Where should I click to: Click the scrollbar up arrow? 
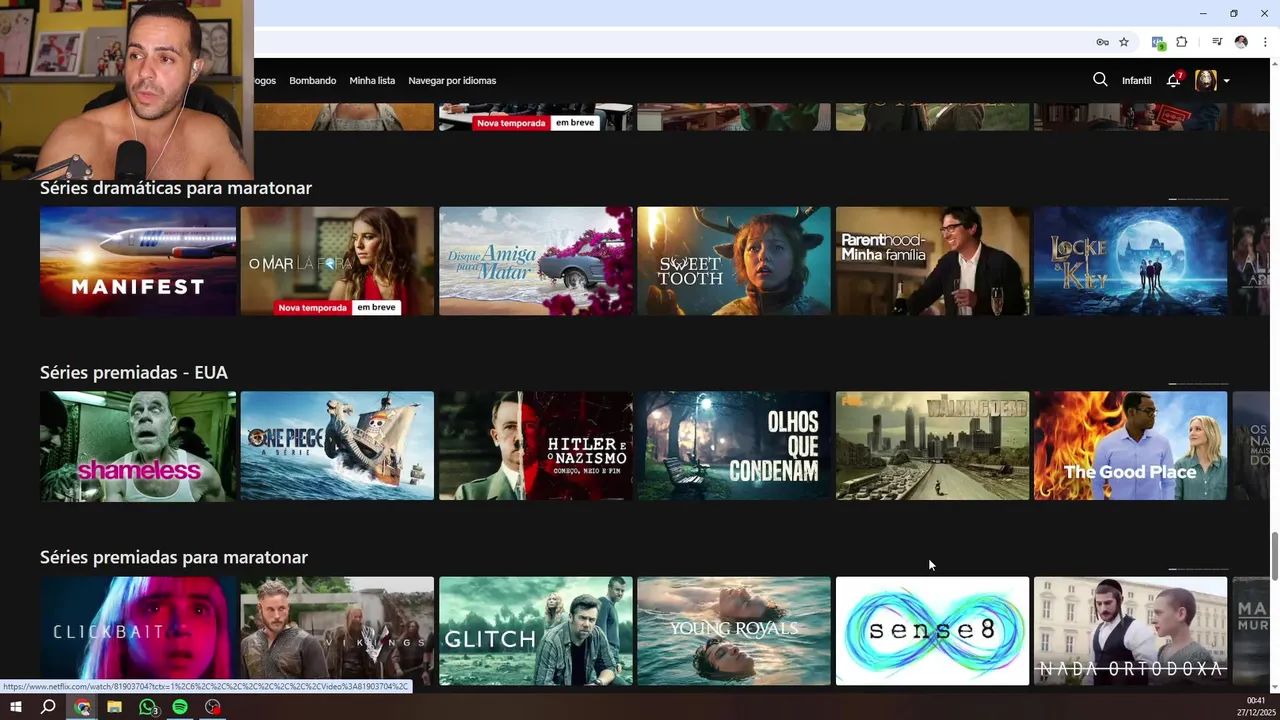1275,63
